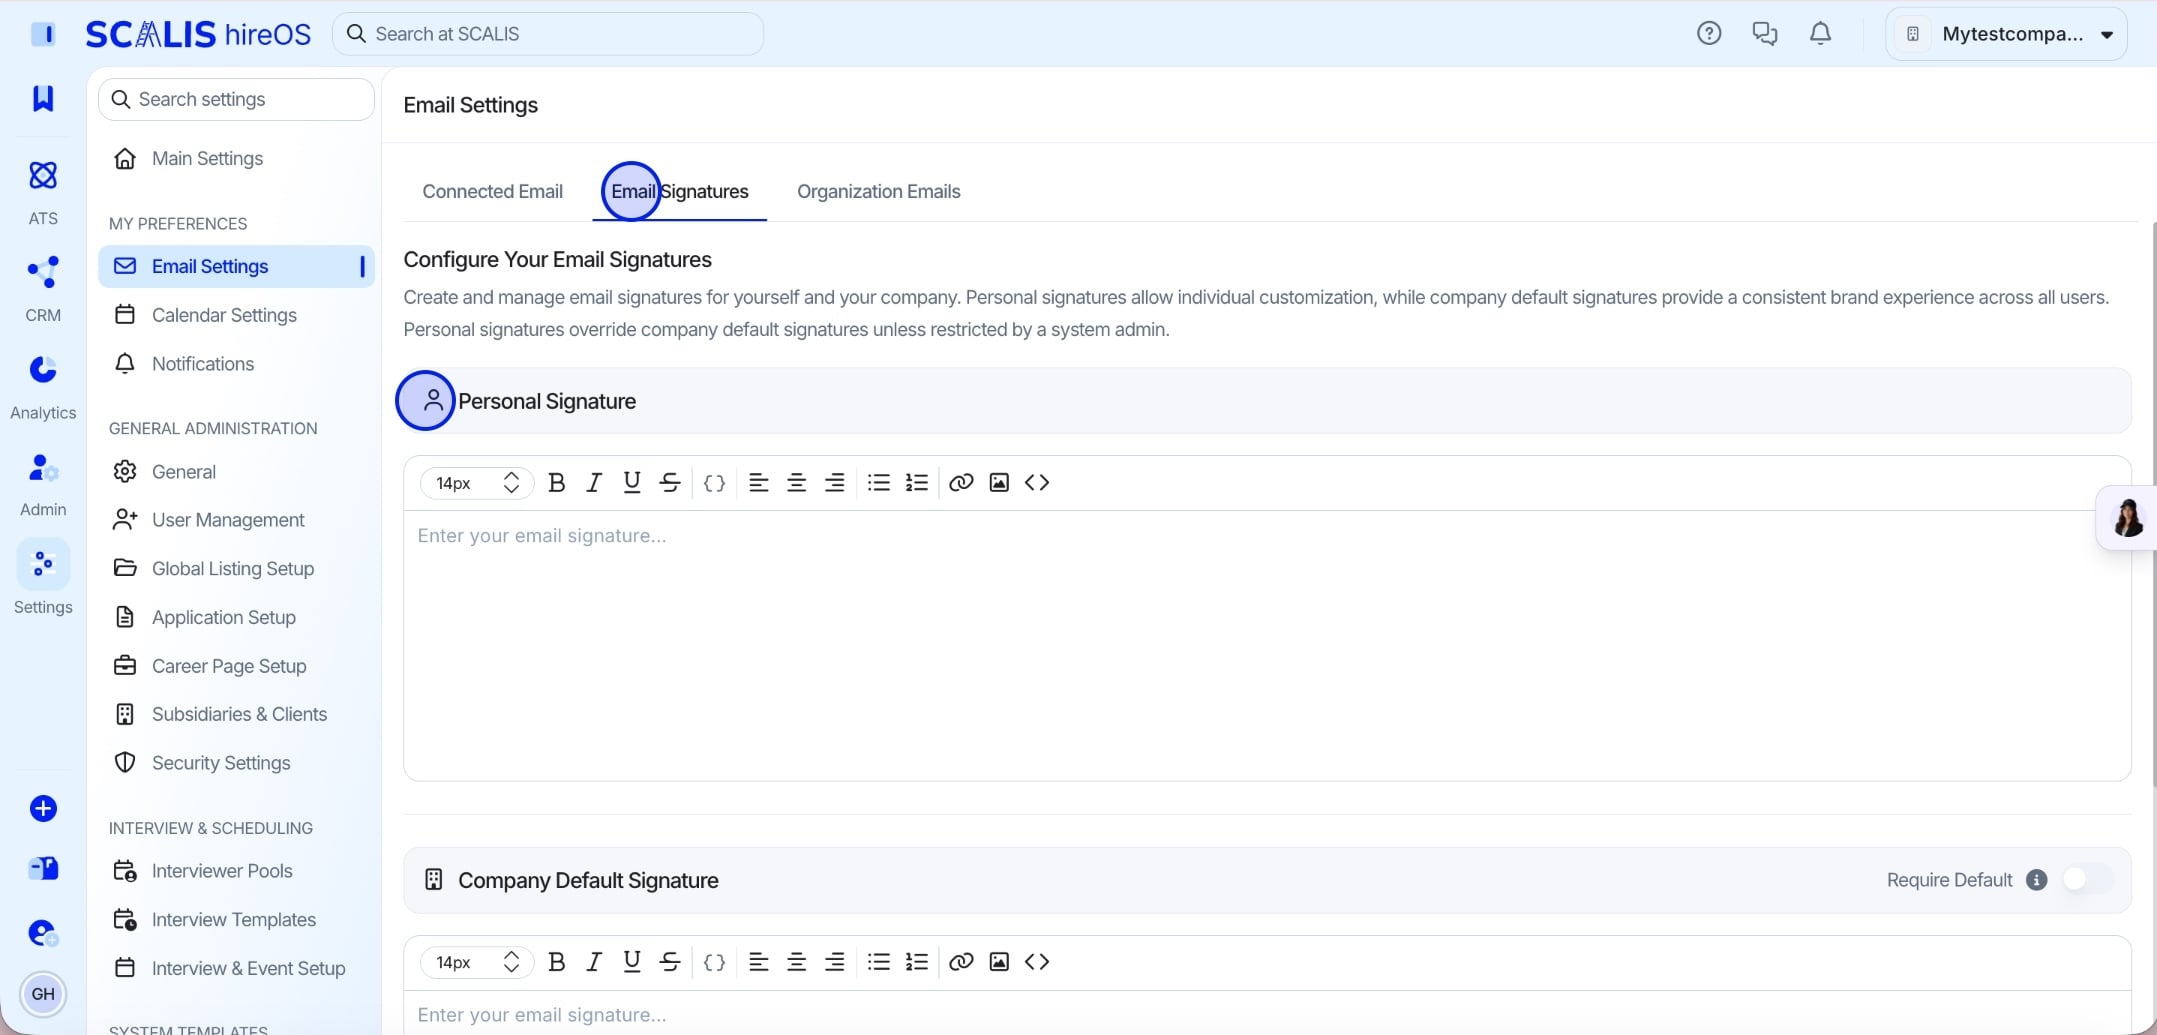
Task: Toggle bold in Personal Signature toolbar
Action: click(557, 483)
